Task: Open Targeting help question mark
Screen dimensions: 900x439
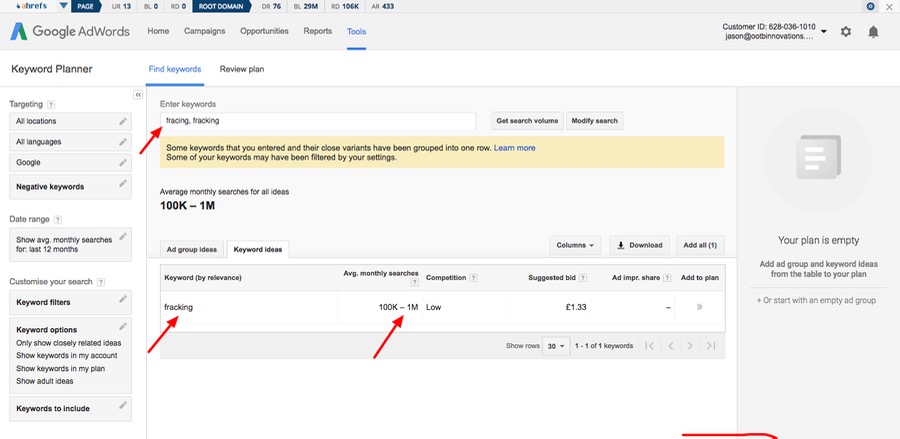Action: [x=51, y=104]
